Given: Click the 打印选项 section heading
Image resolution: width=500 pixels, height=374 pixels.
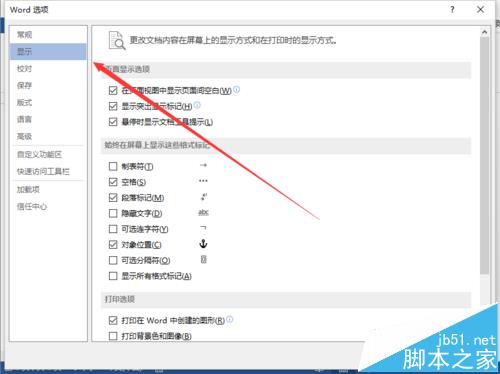Looking at the screenshot, I should (120, 299).
